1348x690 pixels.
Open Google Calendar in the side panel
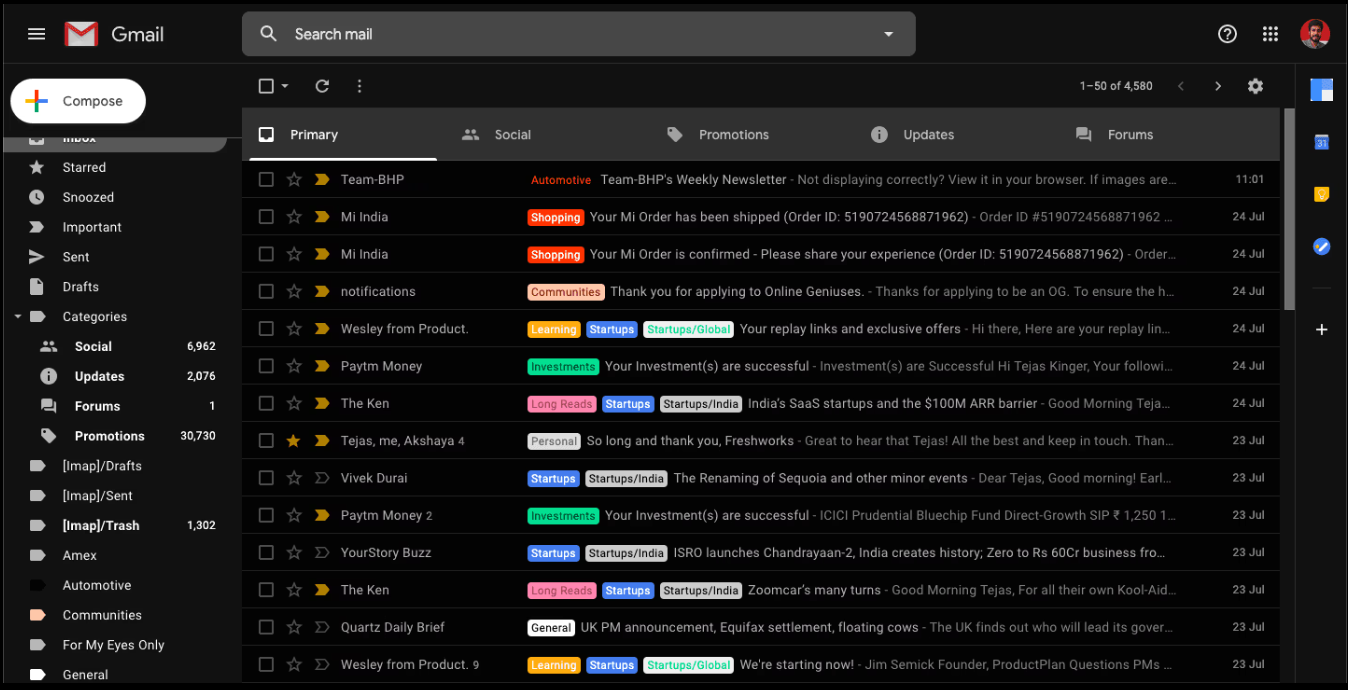point(1322,142)
